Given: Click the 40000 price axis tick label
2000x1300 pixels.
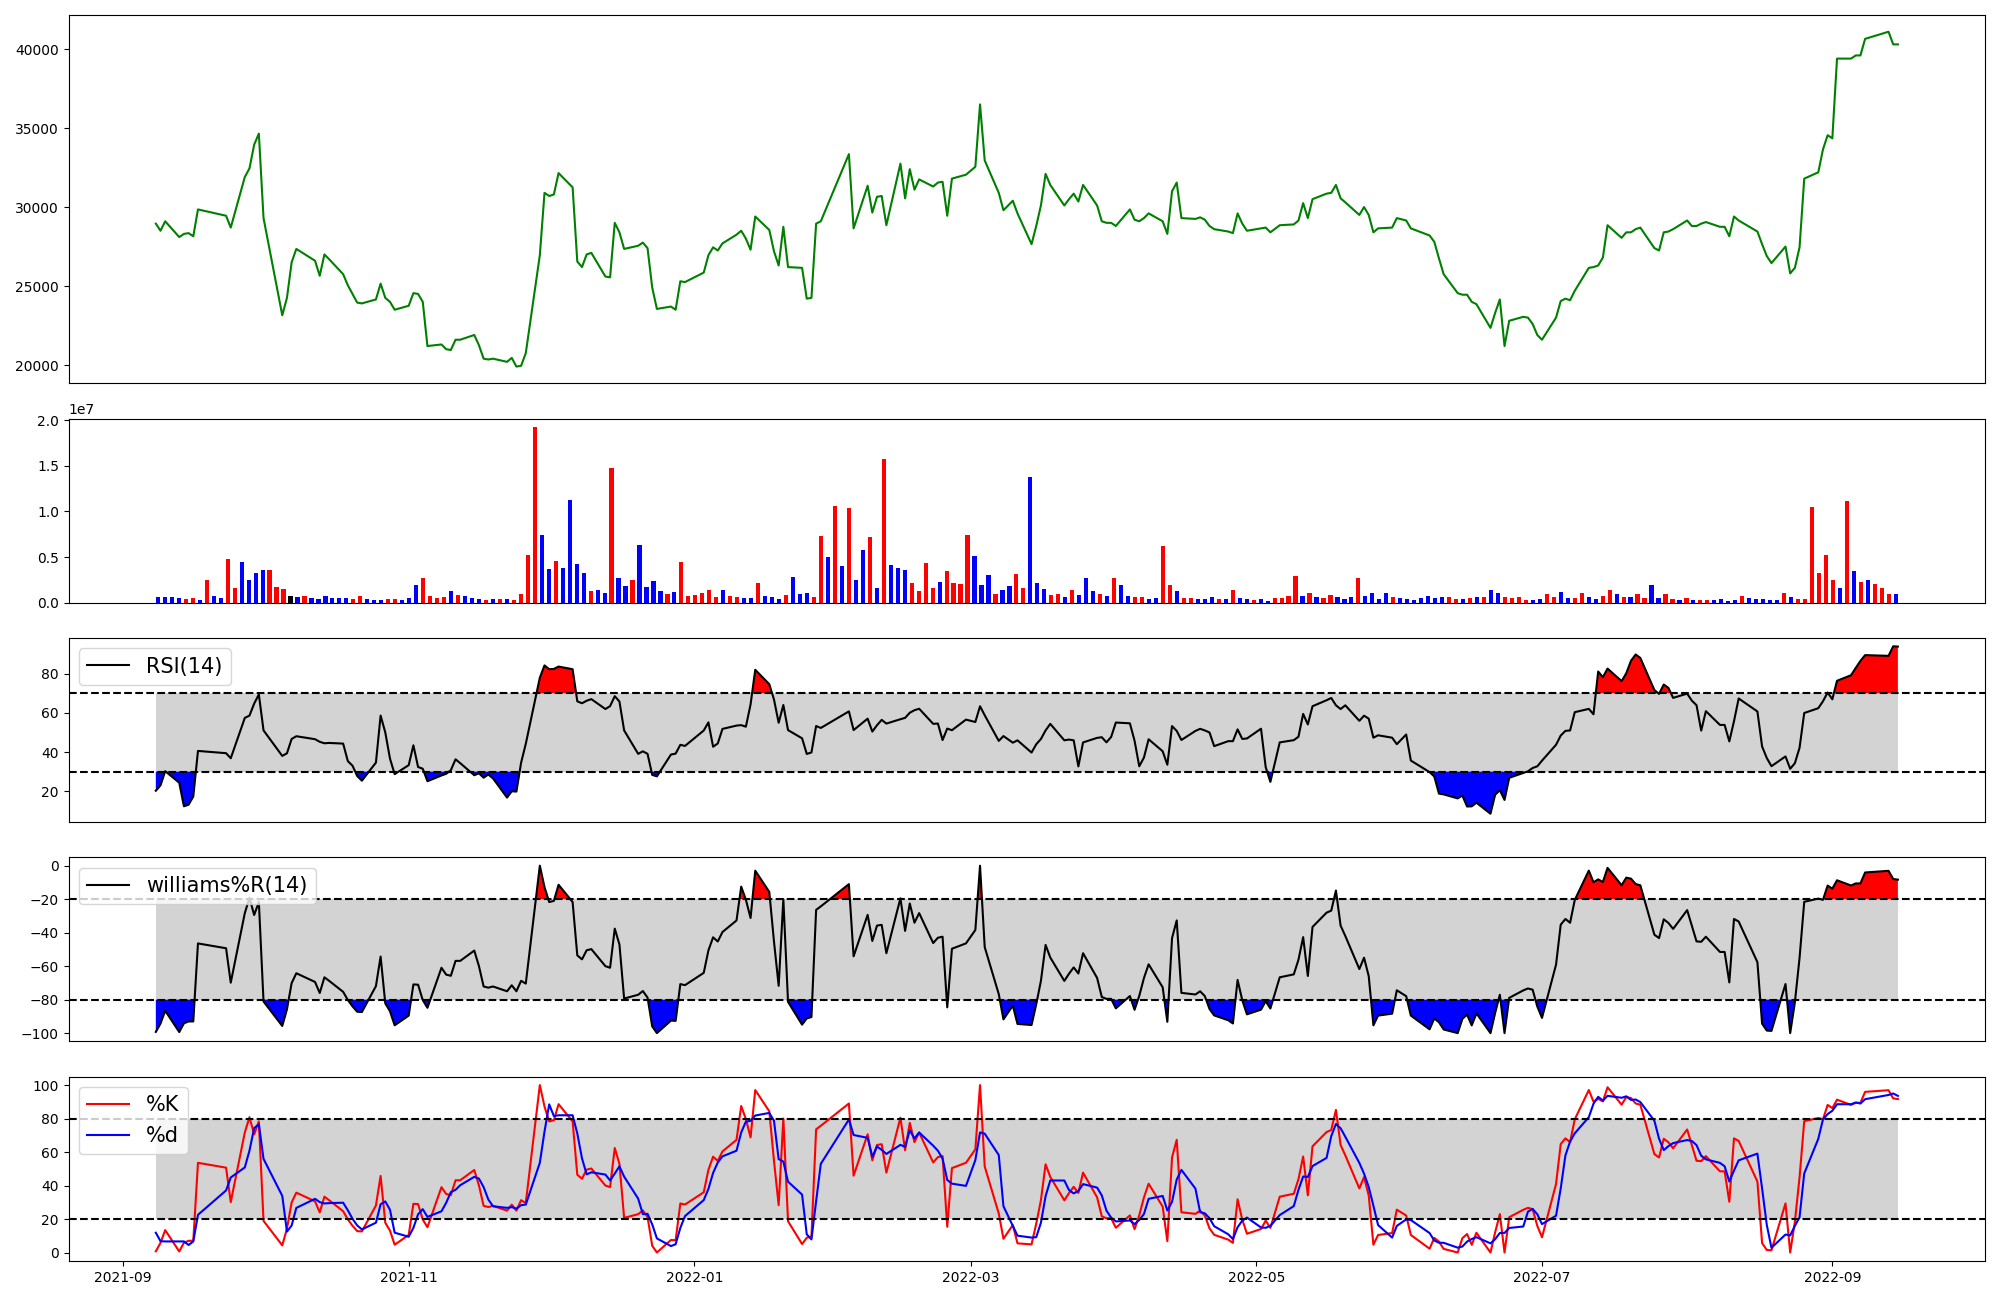Looking at the screenshot, I should point(37,50).
